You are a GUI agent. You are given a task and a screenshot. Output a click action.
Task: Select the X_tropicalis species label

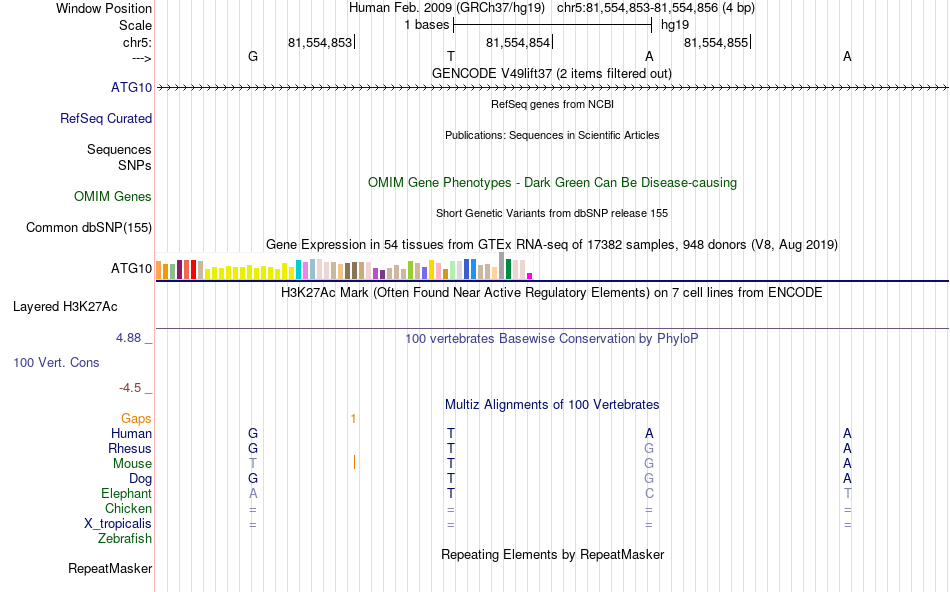pos(118,524)
